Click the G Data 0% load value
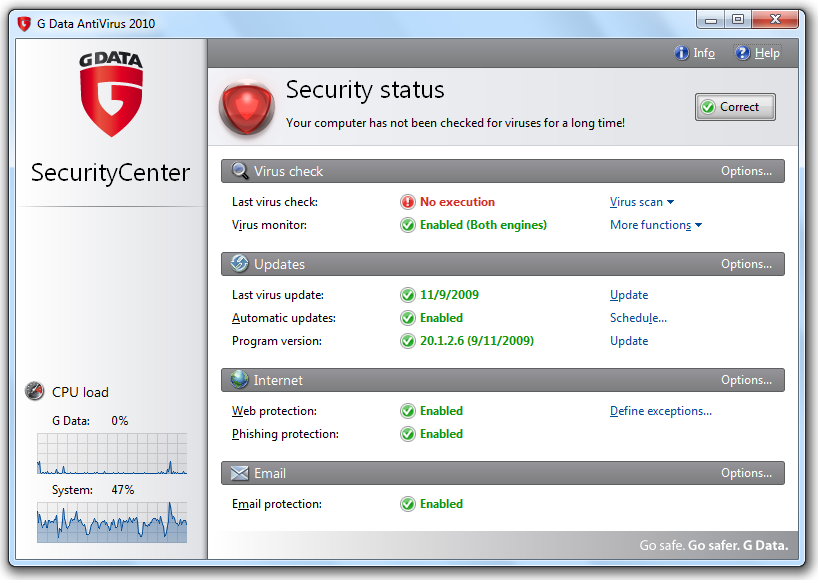This screenshot has width=819, height=583. coord(120,421)
